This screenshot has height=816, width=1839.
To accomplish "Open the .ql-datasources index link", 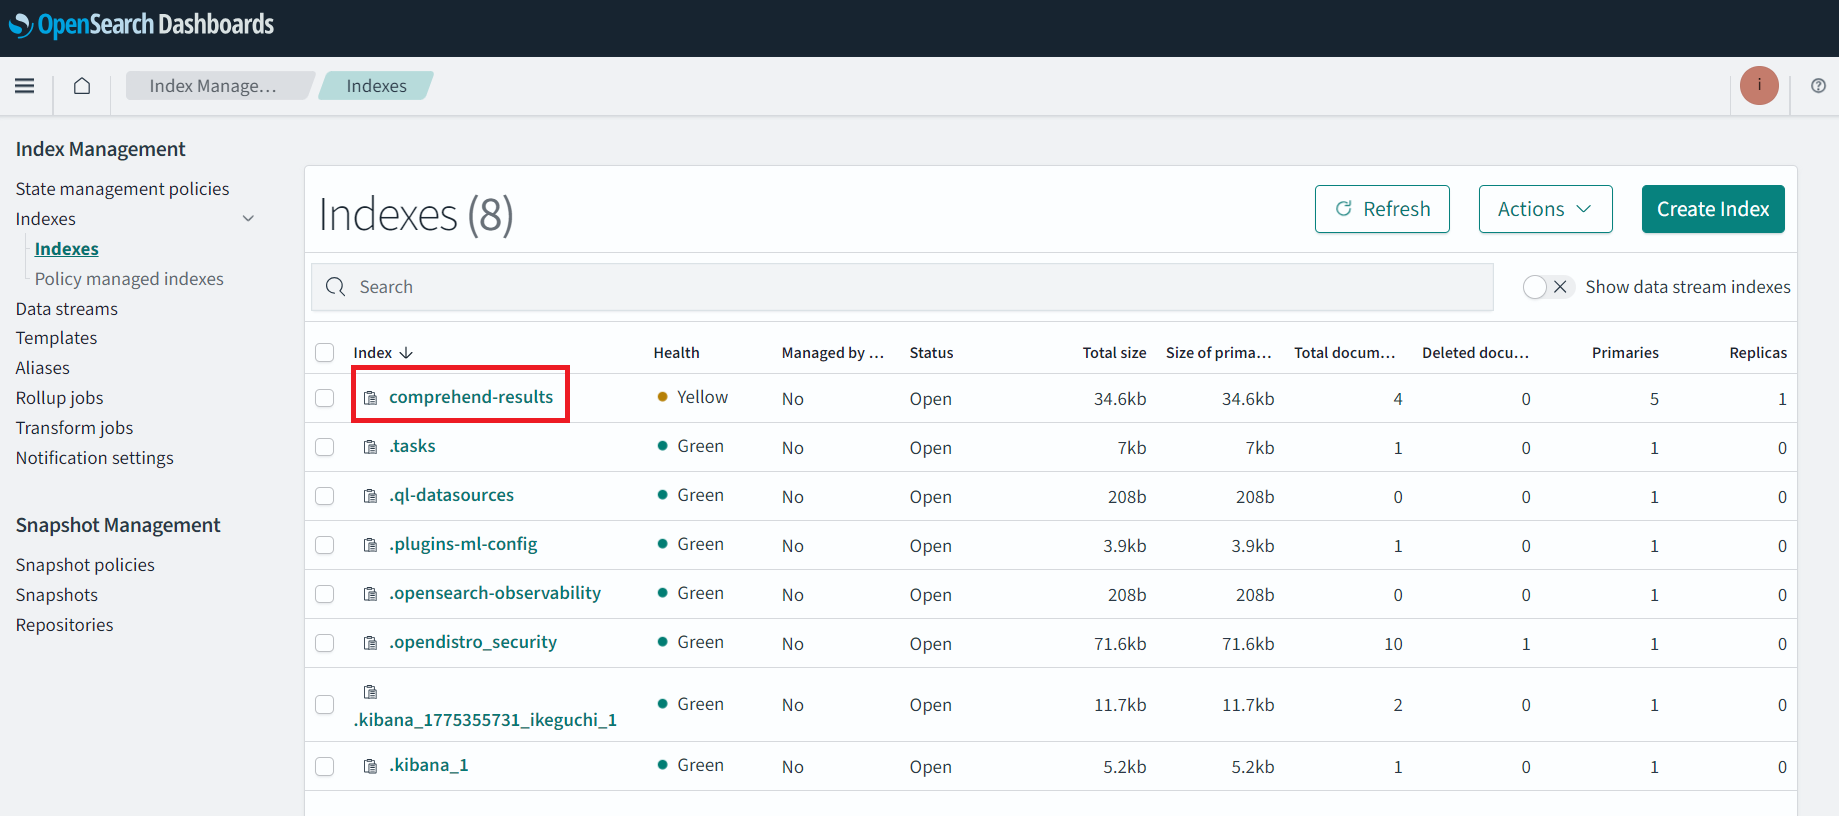I will point(451,495).
